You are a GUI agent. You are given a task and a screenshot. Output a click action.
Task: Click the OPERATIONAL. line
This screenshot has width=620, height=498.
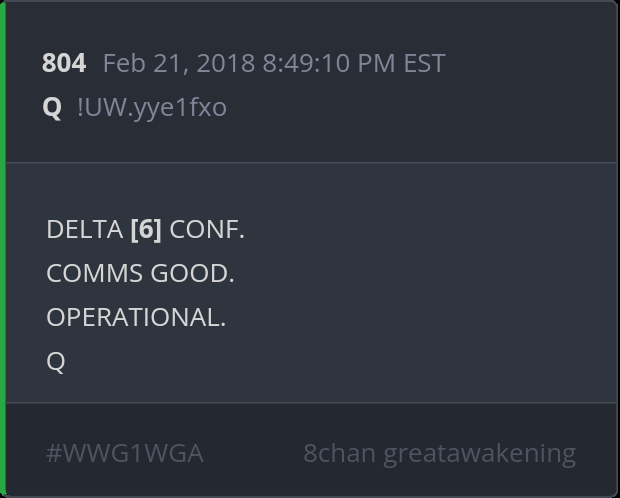pos(136,317)
